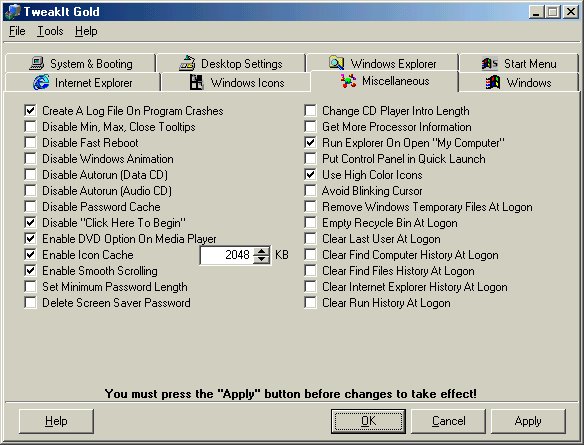Image resolution: width=584 pixels, height=445 pixels.
Task: Uncheck Disable "Click Here To Begin"
Action: click(31, 223)
